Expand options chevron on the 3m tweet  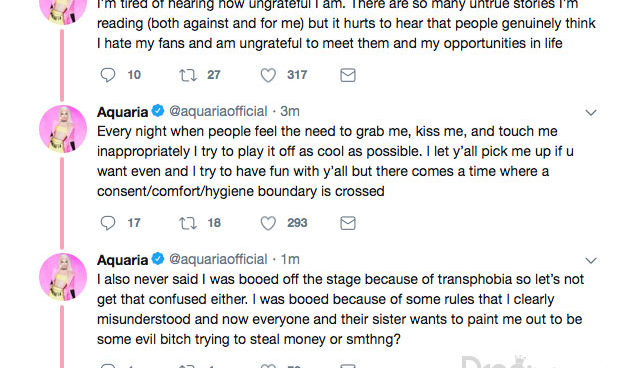[x=591, y=113]
